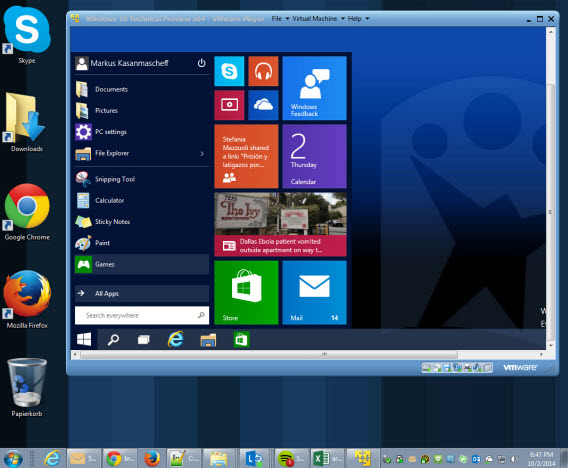Image resolution: width=568 pixels, height=468 pixels.
Task: Open the OneDrive cloud tile
Action: click(x=263, y=105)
